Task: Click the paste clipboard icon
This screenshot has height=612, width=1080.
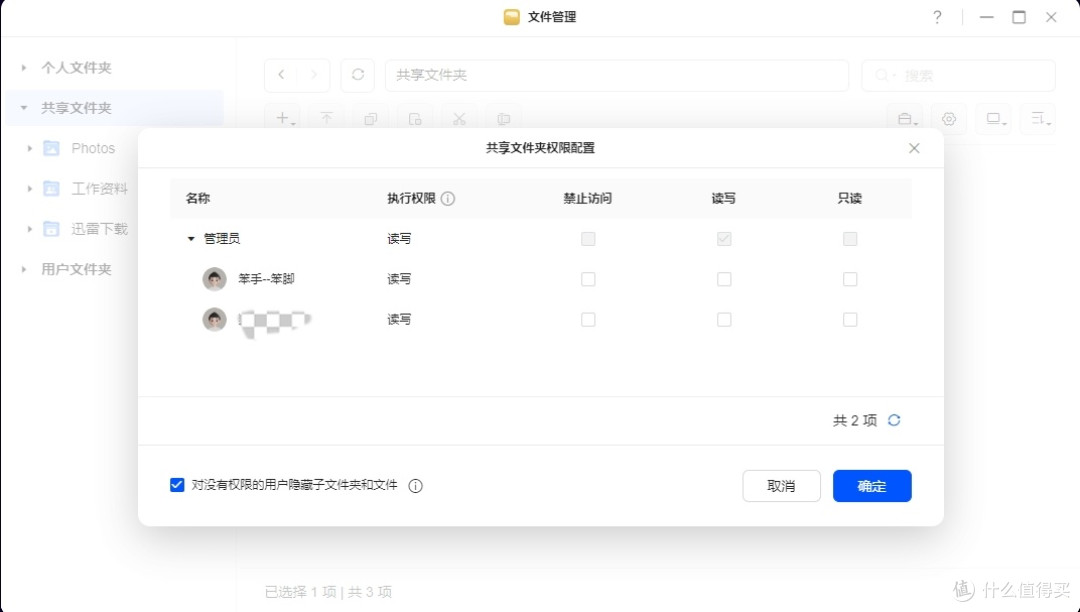Action: click(x=415, y=119)
